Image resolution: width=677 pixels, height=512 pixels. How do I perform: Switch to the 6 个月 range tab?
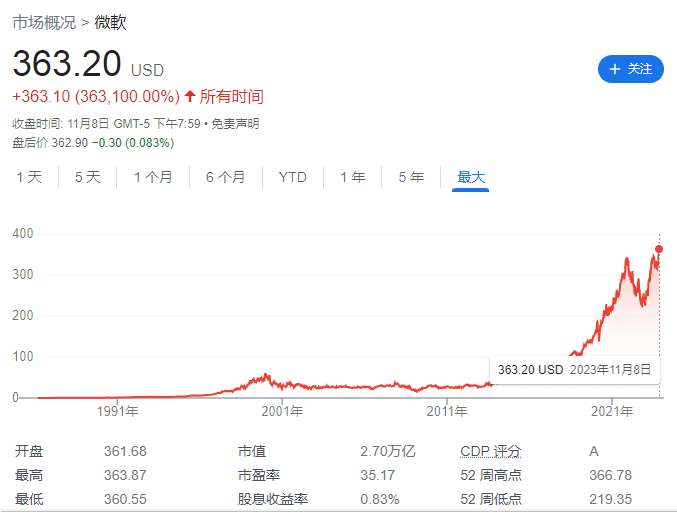point(225,177)
